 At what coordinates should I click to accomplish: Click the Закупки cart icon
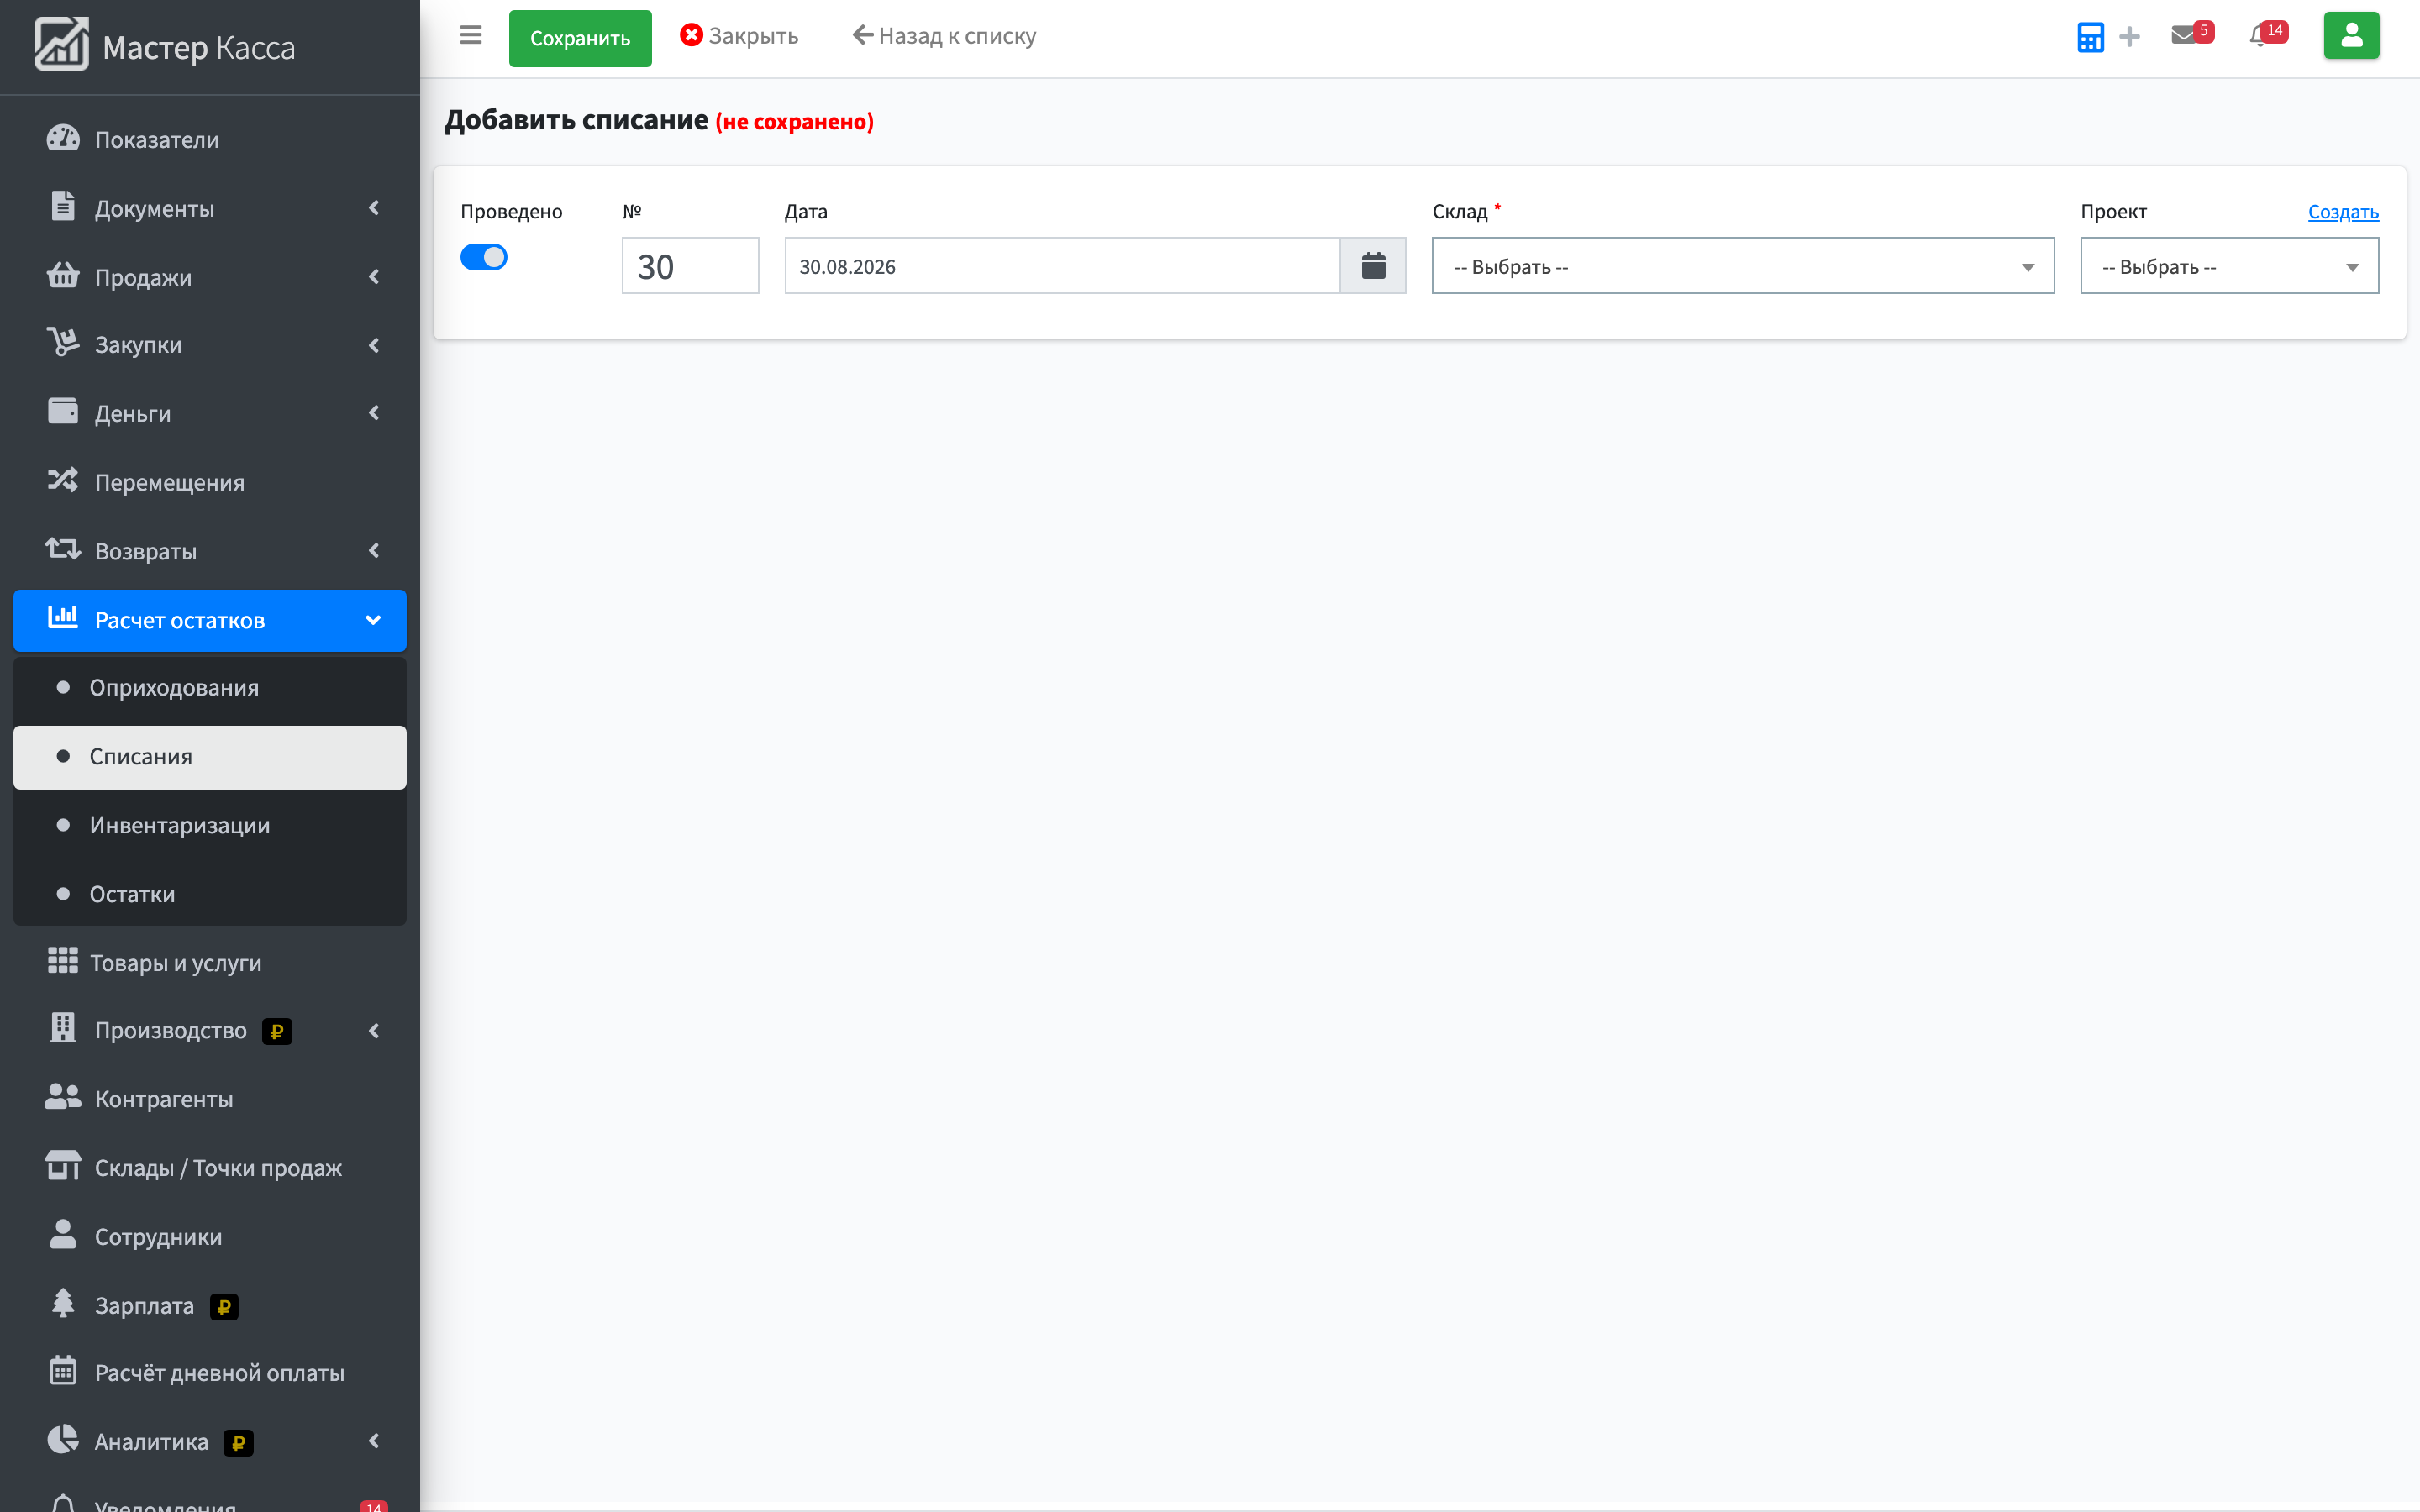[63, 343]
